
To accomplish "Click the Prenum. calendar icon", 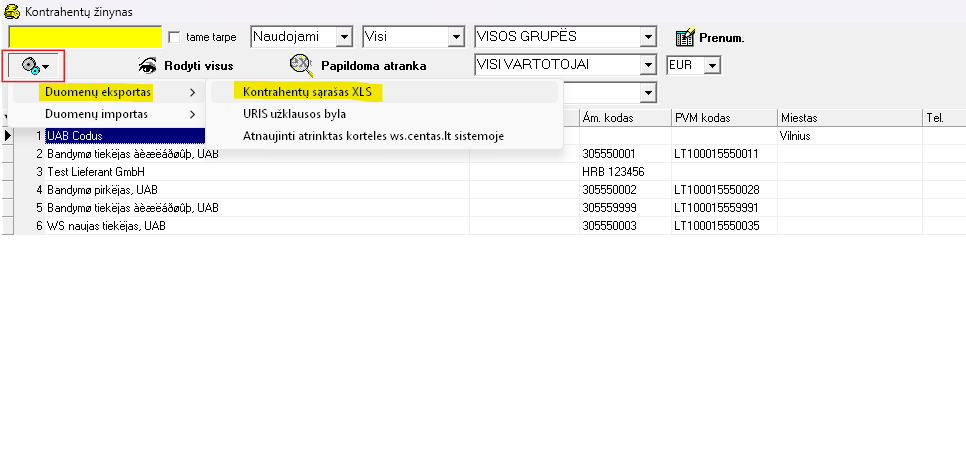I will tap(685, 38).
